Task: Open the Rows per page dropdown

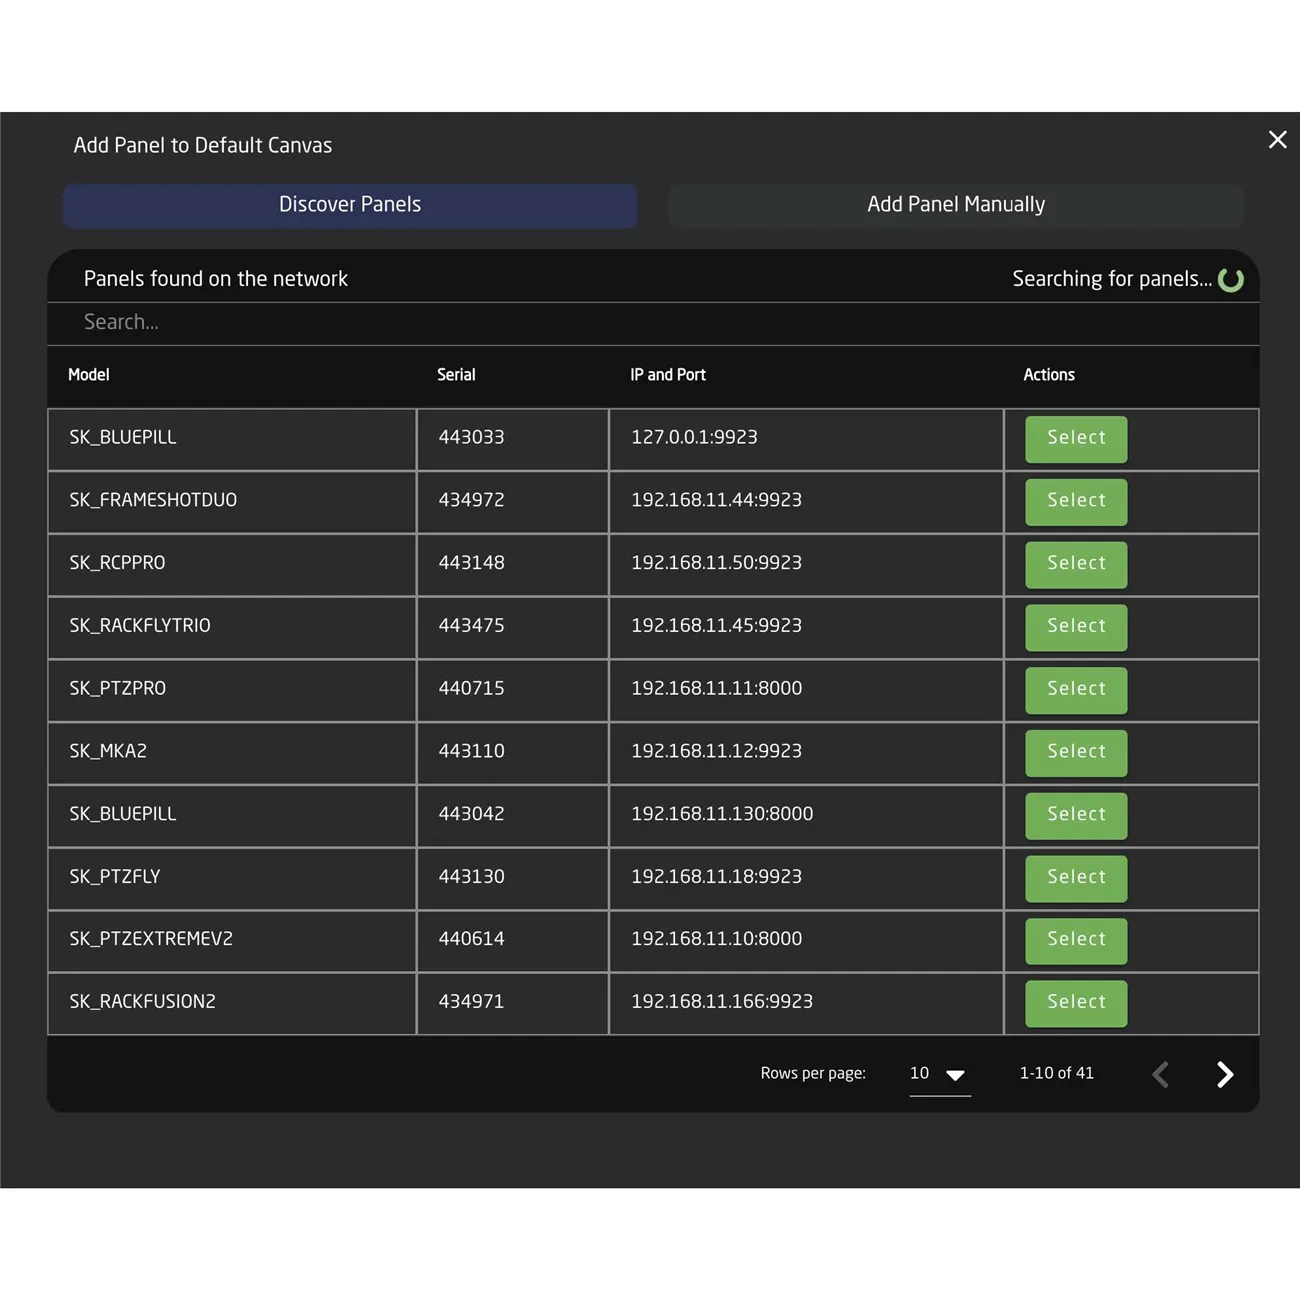Action: [939, 1074]
